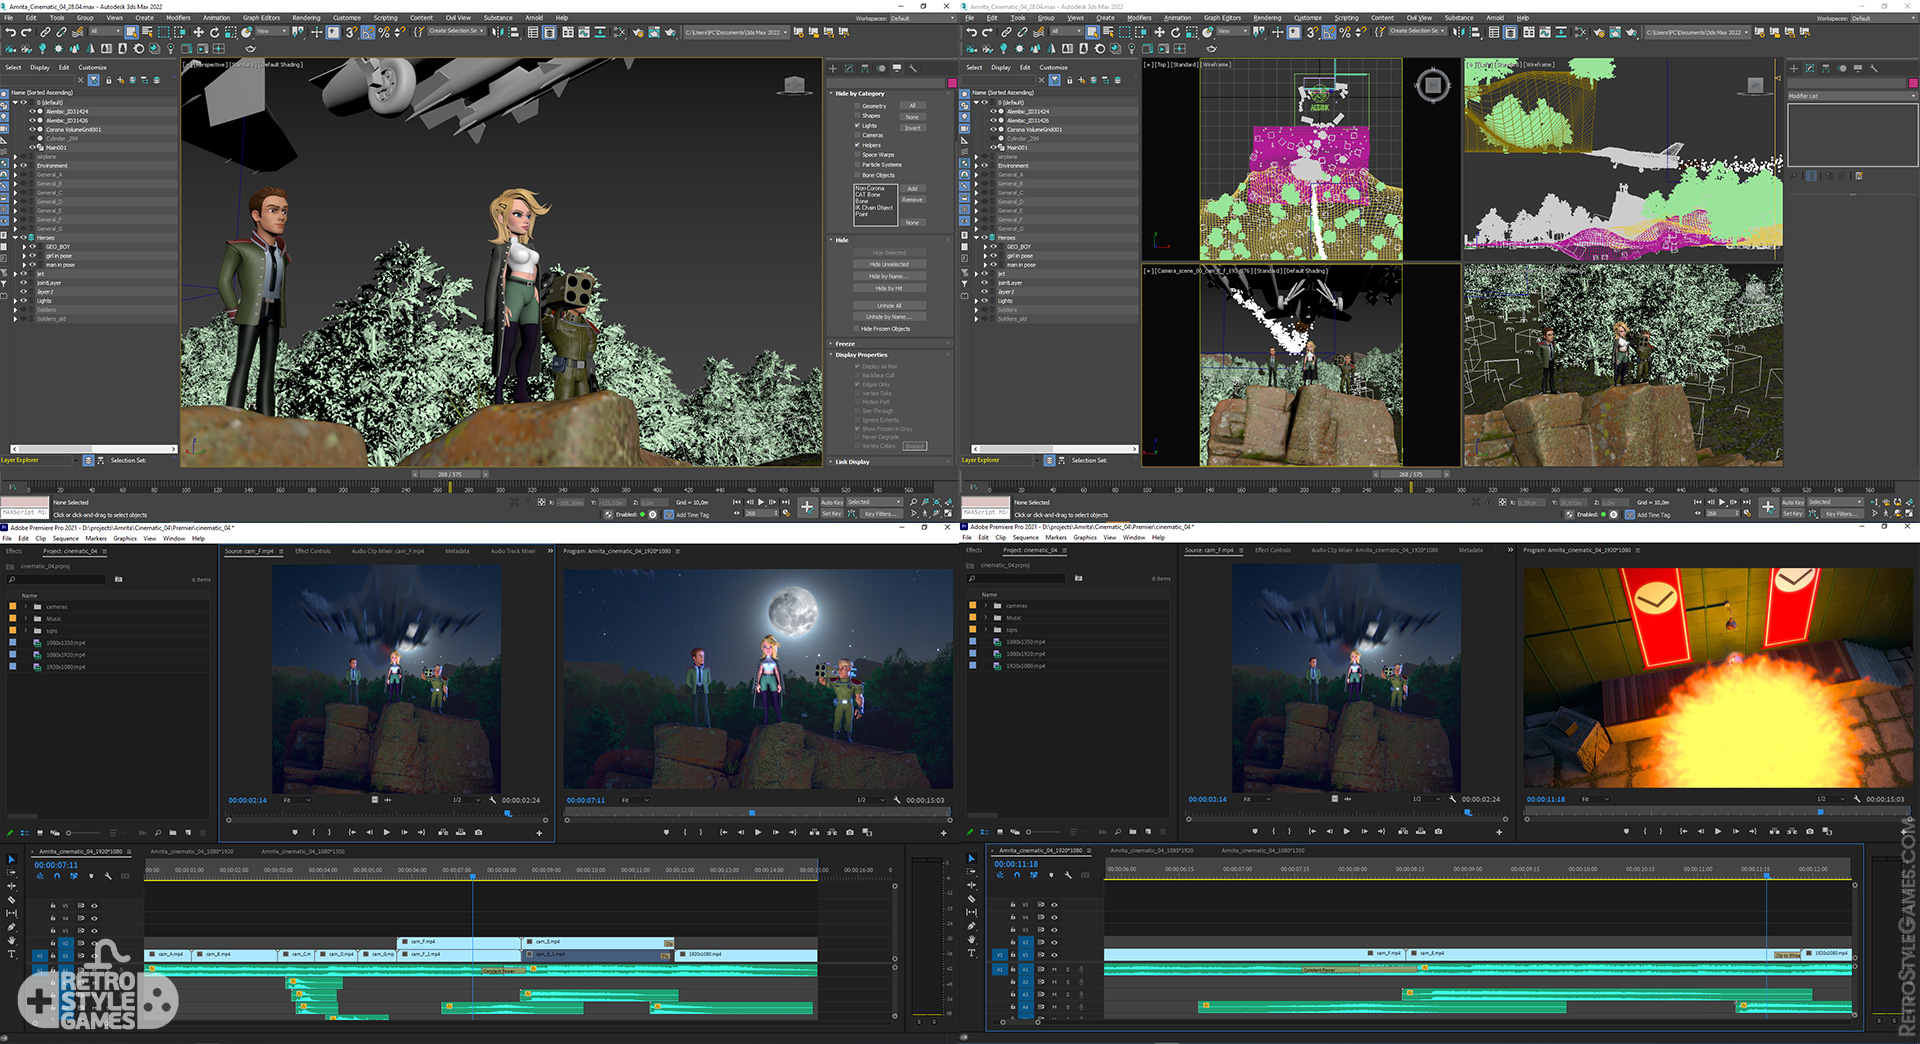The width and height of the screenshot is (1920, 1044).
Task: Select the Razor tool in left Premiere
Action: point(11,899)
